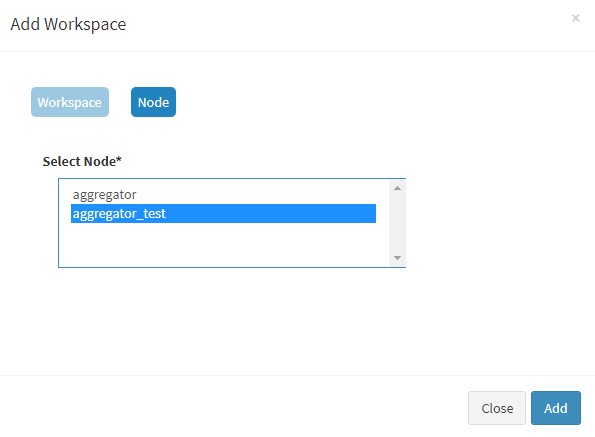
Task: Dismiss the dialog using the X icon
Action: (x=575, y=18)
